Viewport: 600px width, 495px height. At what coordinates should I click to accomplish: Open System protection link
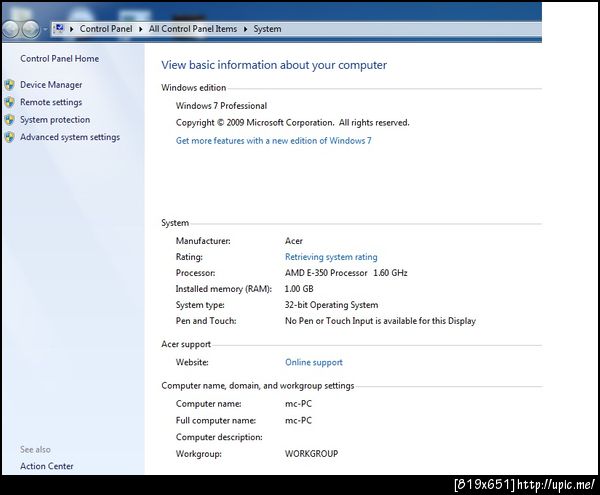point(55,120)
